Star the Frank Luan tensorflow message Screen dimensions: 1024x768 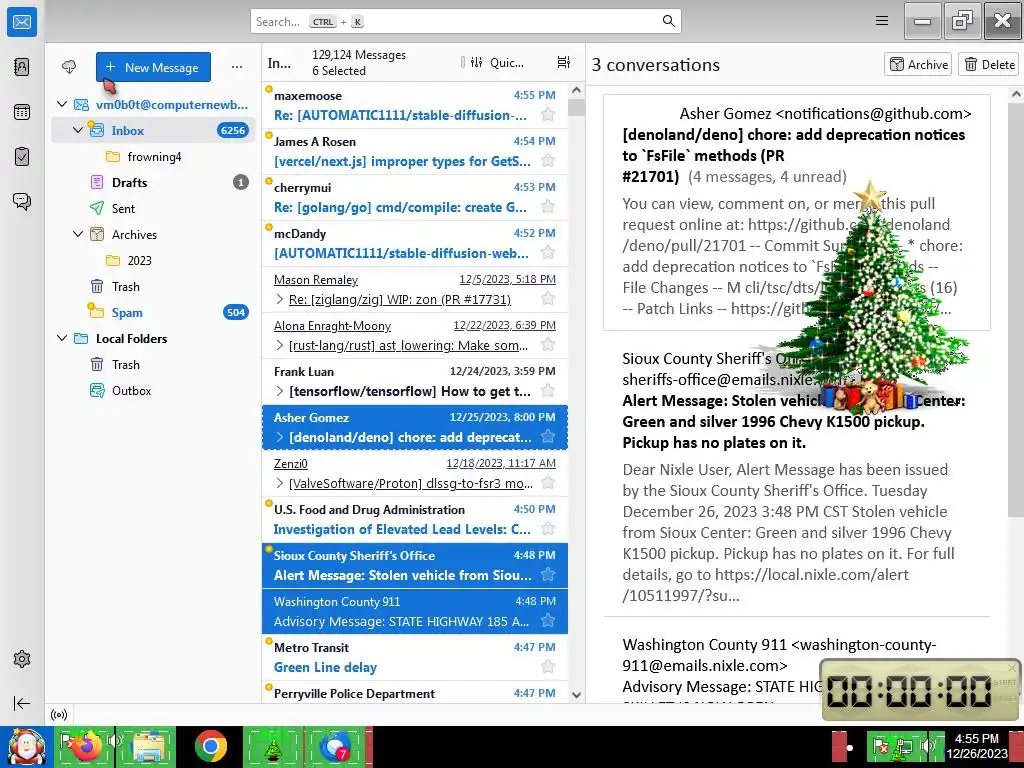[x=548, y=391]
